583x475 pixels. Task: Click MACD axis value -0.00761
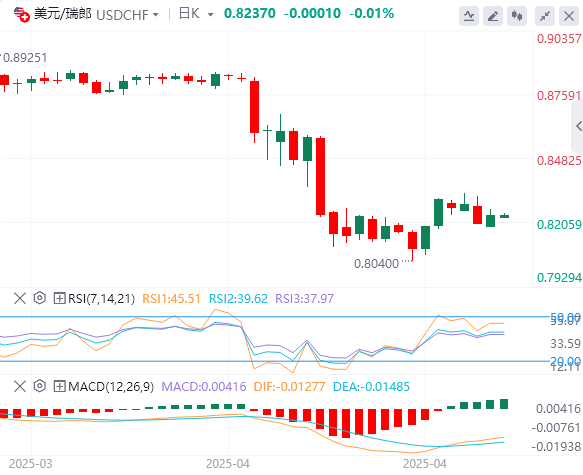(556, 428)
